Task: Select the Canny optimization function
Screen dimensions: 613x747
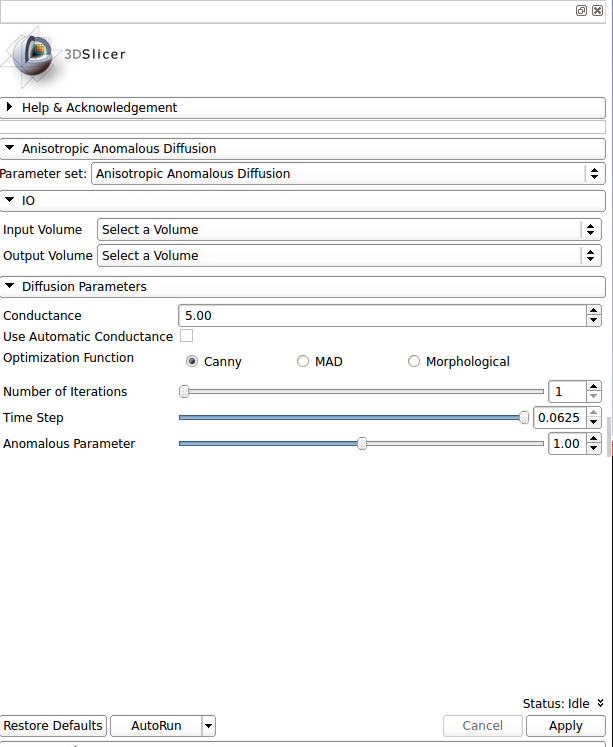Action: (192, 362)
